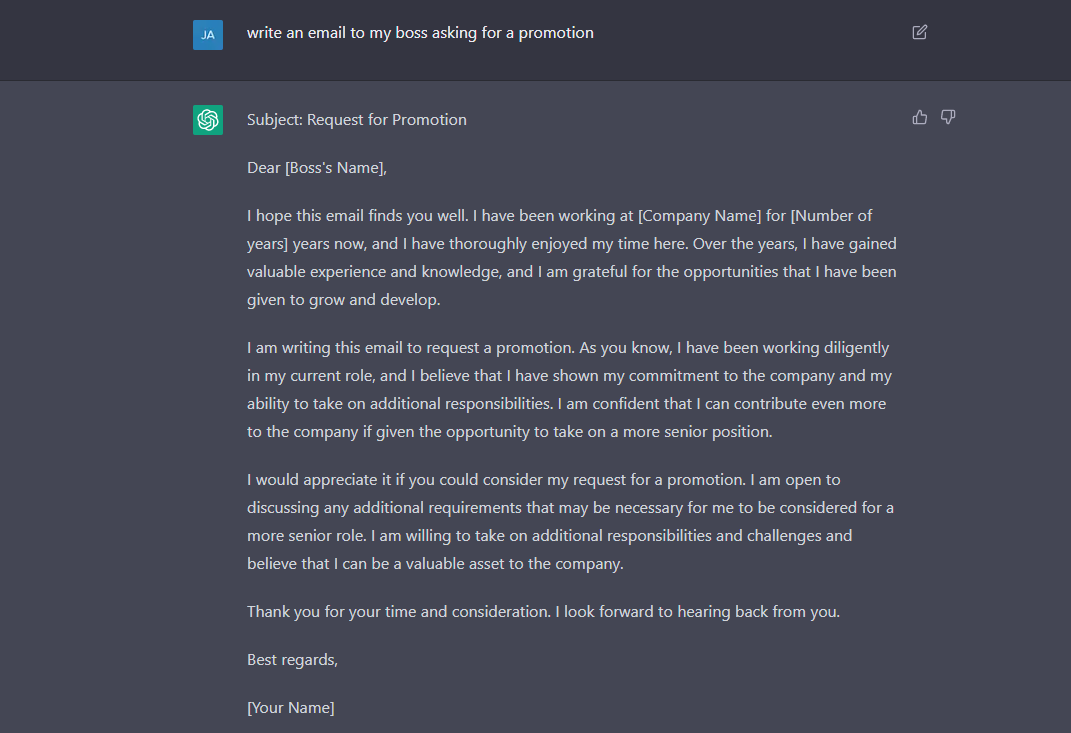The image size is (1071, 733).
Task: Rate the response with a thumbs down
Action: 947,117
